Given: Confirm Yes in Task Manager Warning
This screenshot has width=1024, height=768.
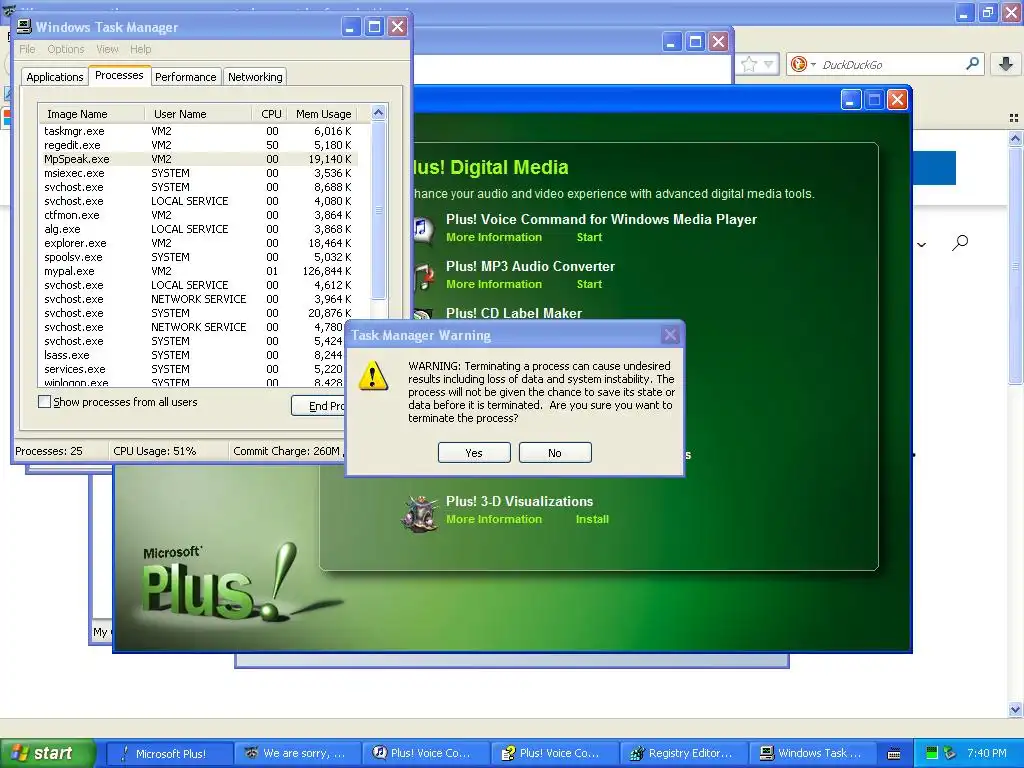Looking at the screenshot, I should coord(474,453).
